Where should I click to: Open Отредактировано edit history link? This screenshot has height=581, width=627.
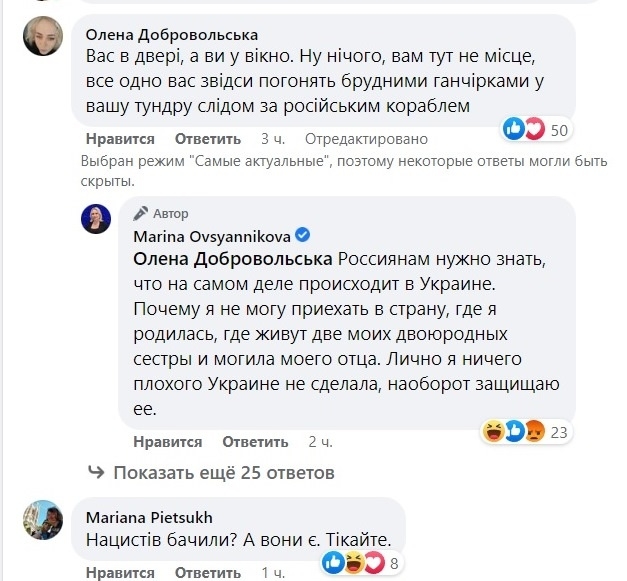tap(366, 139)
